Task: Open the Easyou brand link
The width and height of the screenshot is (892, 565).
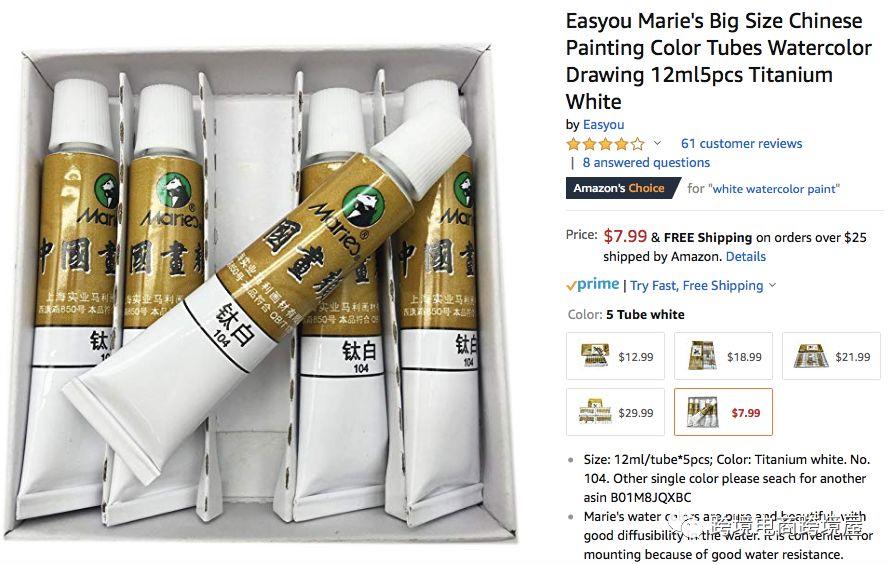Action: click(x=604, y=125)
